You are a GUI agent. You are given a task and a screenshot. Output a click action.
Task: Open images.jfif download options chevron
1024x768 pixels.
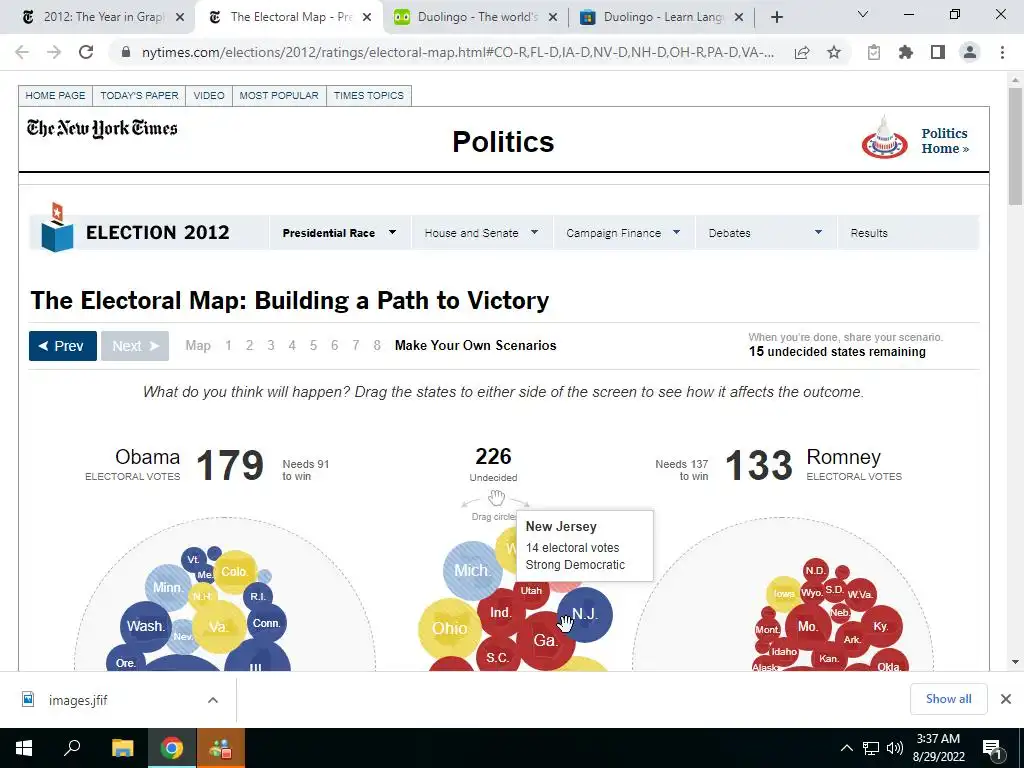click(212, 700)
